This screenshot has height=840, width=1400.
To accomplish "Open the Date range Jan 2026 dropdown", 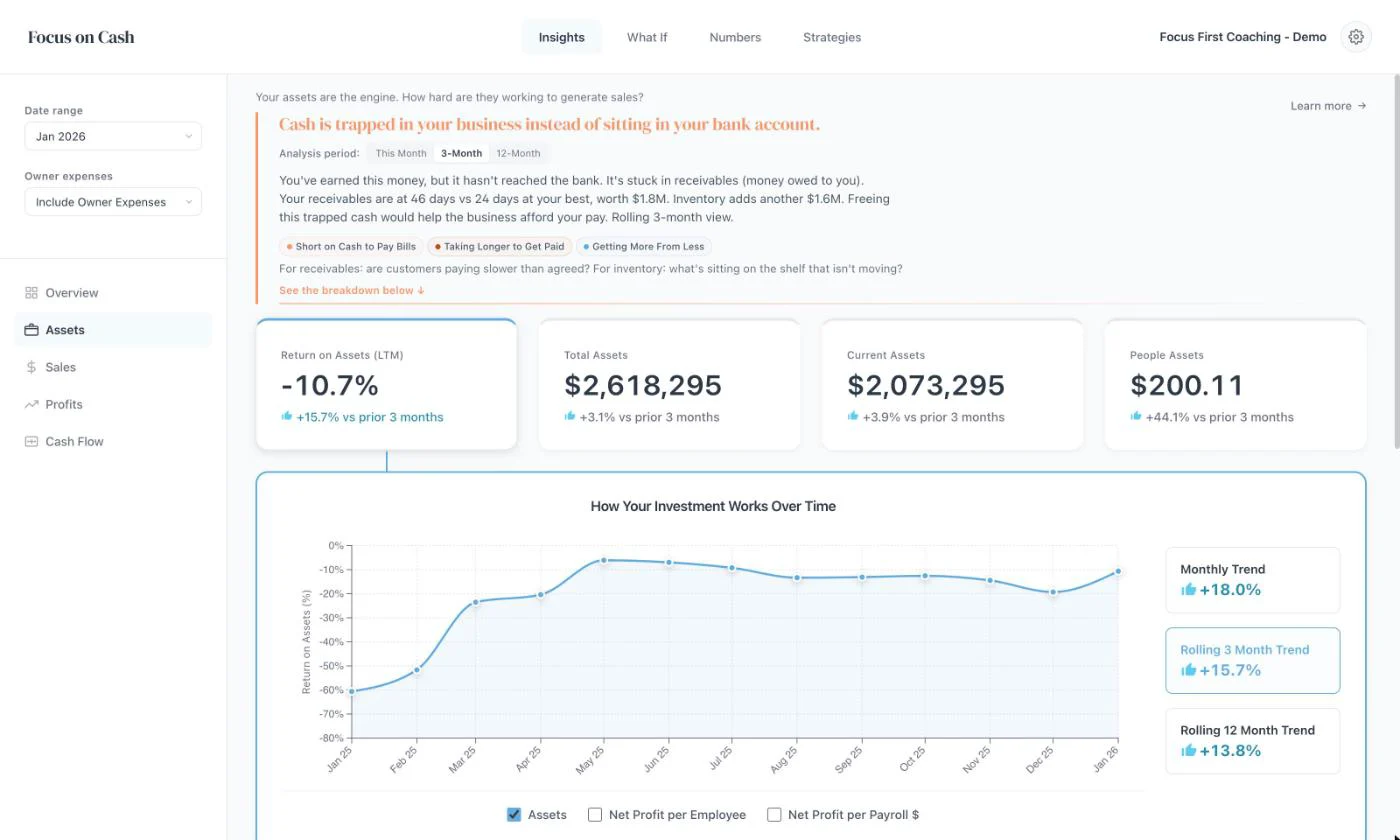I will pos(113,136).
